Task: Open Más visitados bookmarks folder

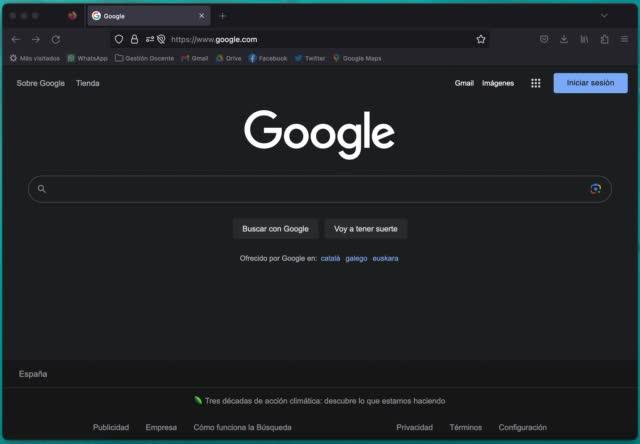Action: pyautogui.click(x=35, y=58)
